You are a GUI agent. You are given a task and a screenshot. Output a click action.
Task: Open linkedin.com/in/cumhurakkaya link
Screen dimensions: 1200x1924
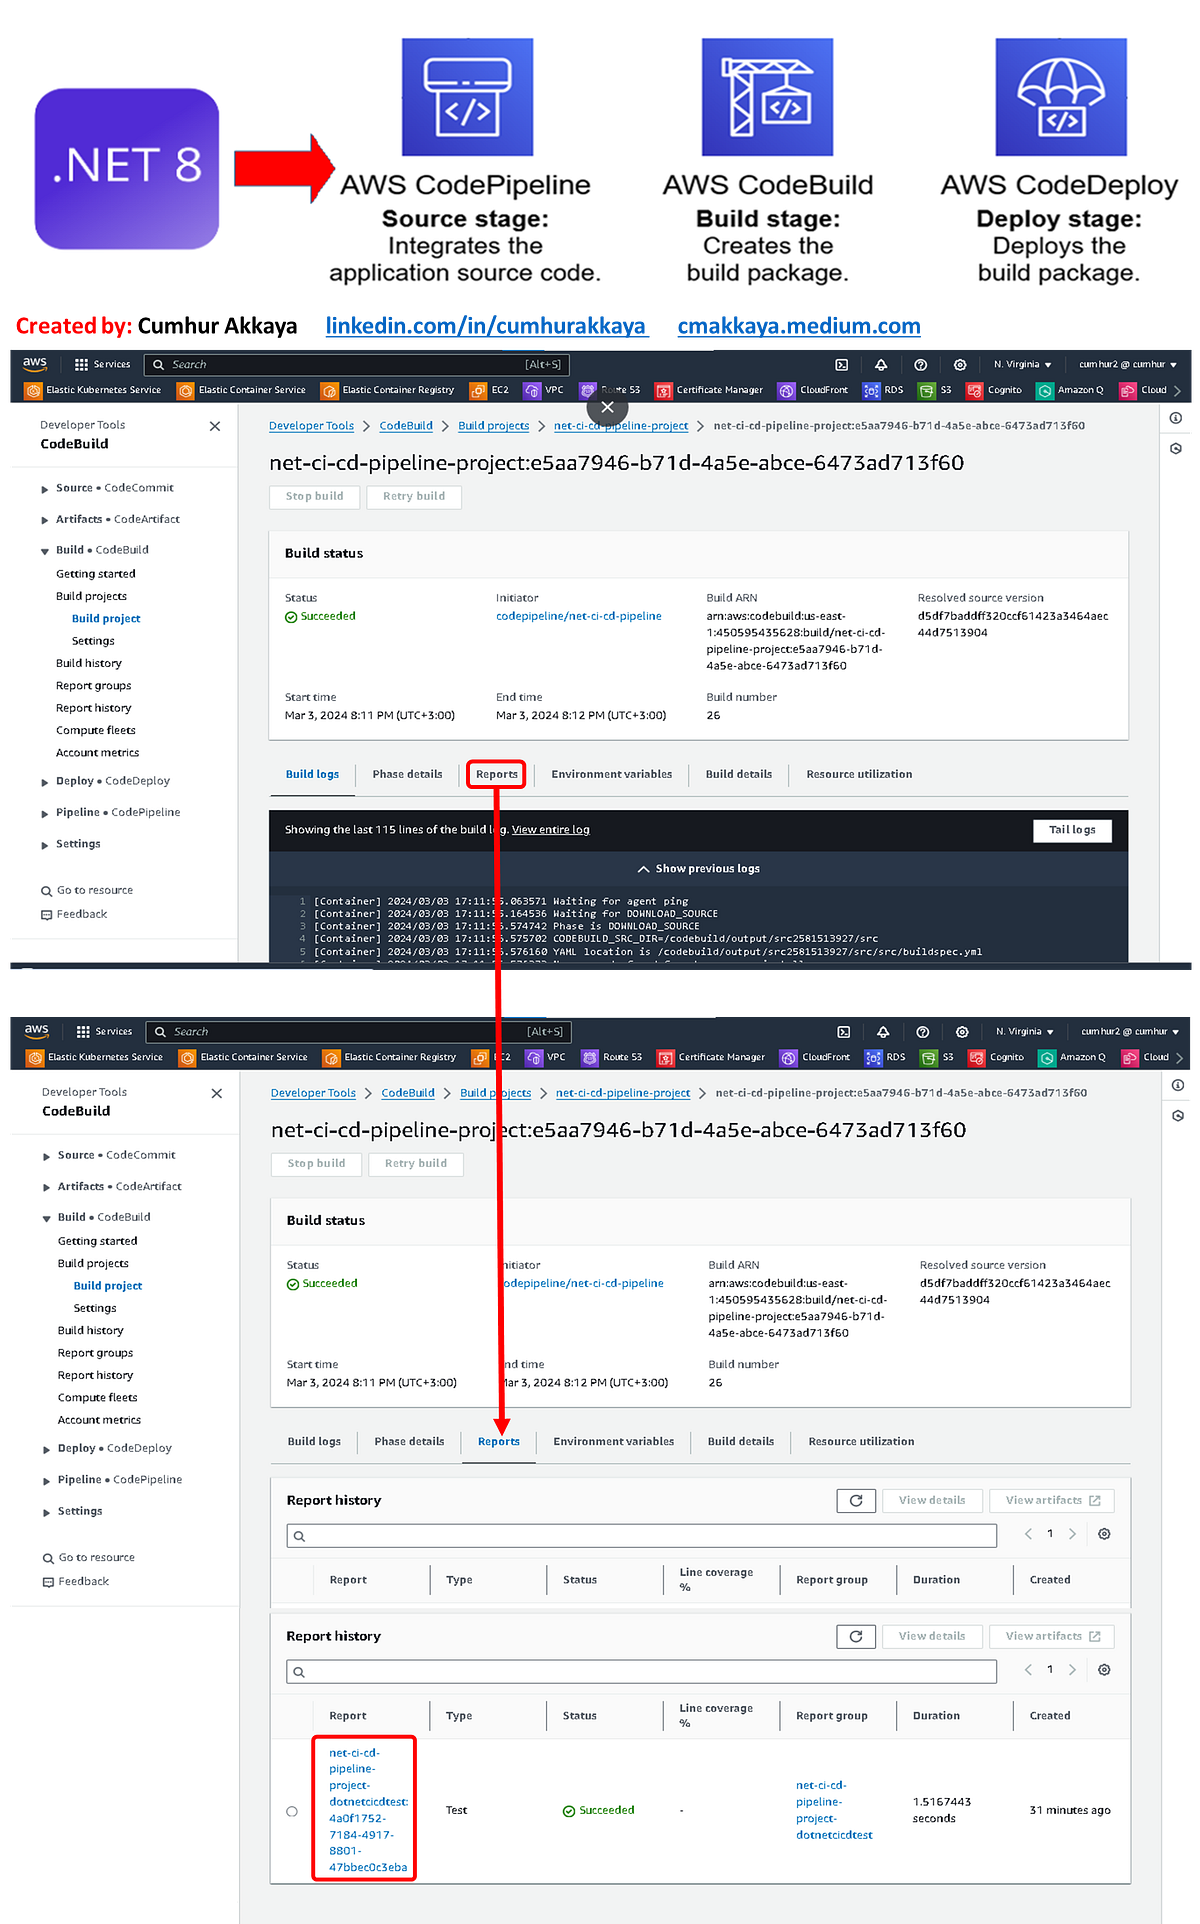(x=486, y=326)
